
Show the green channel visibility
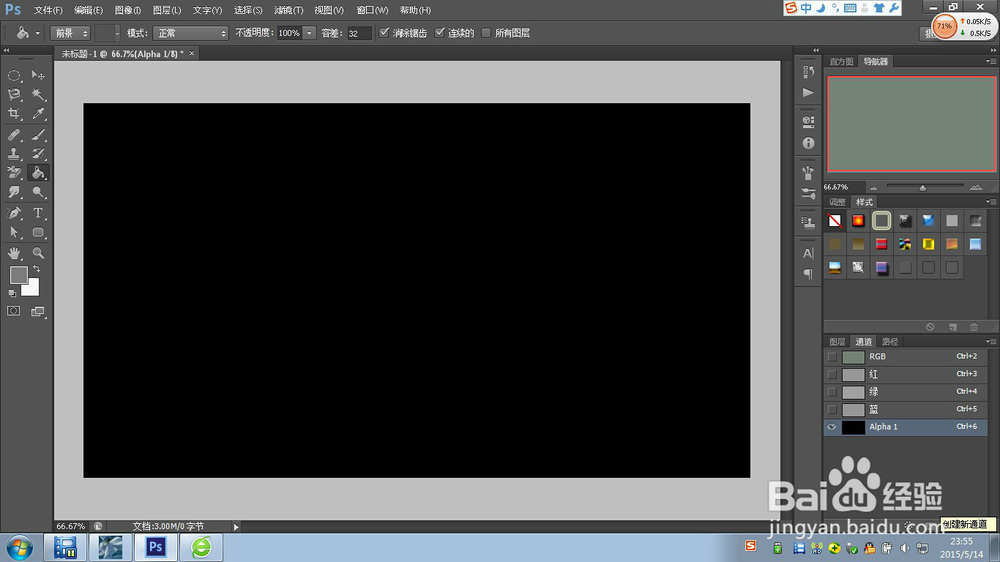click(832, 392)
